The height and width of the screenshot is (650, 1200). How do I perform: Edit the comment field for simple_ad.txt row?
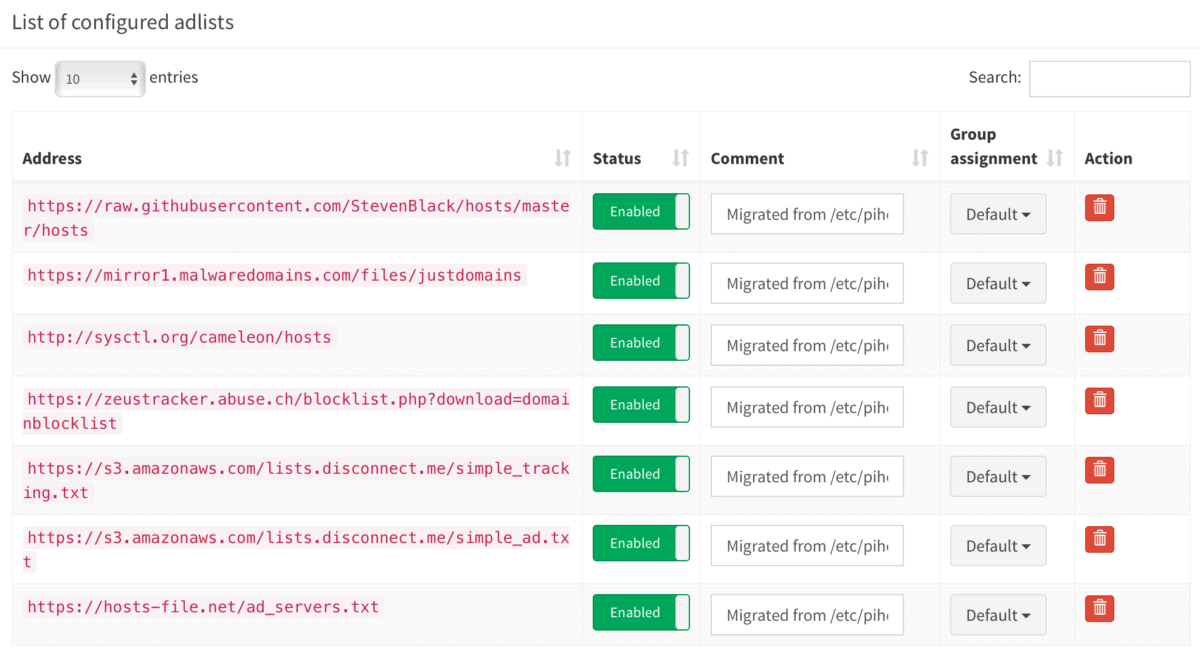pos(806,546)
